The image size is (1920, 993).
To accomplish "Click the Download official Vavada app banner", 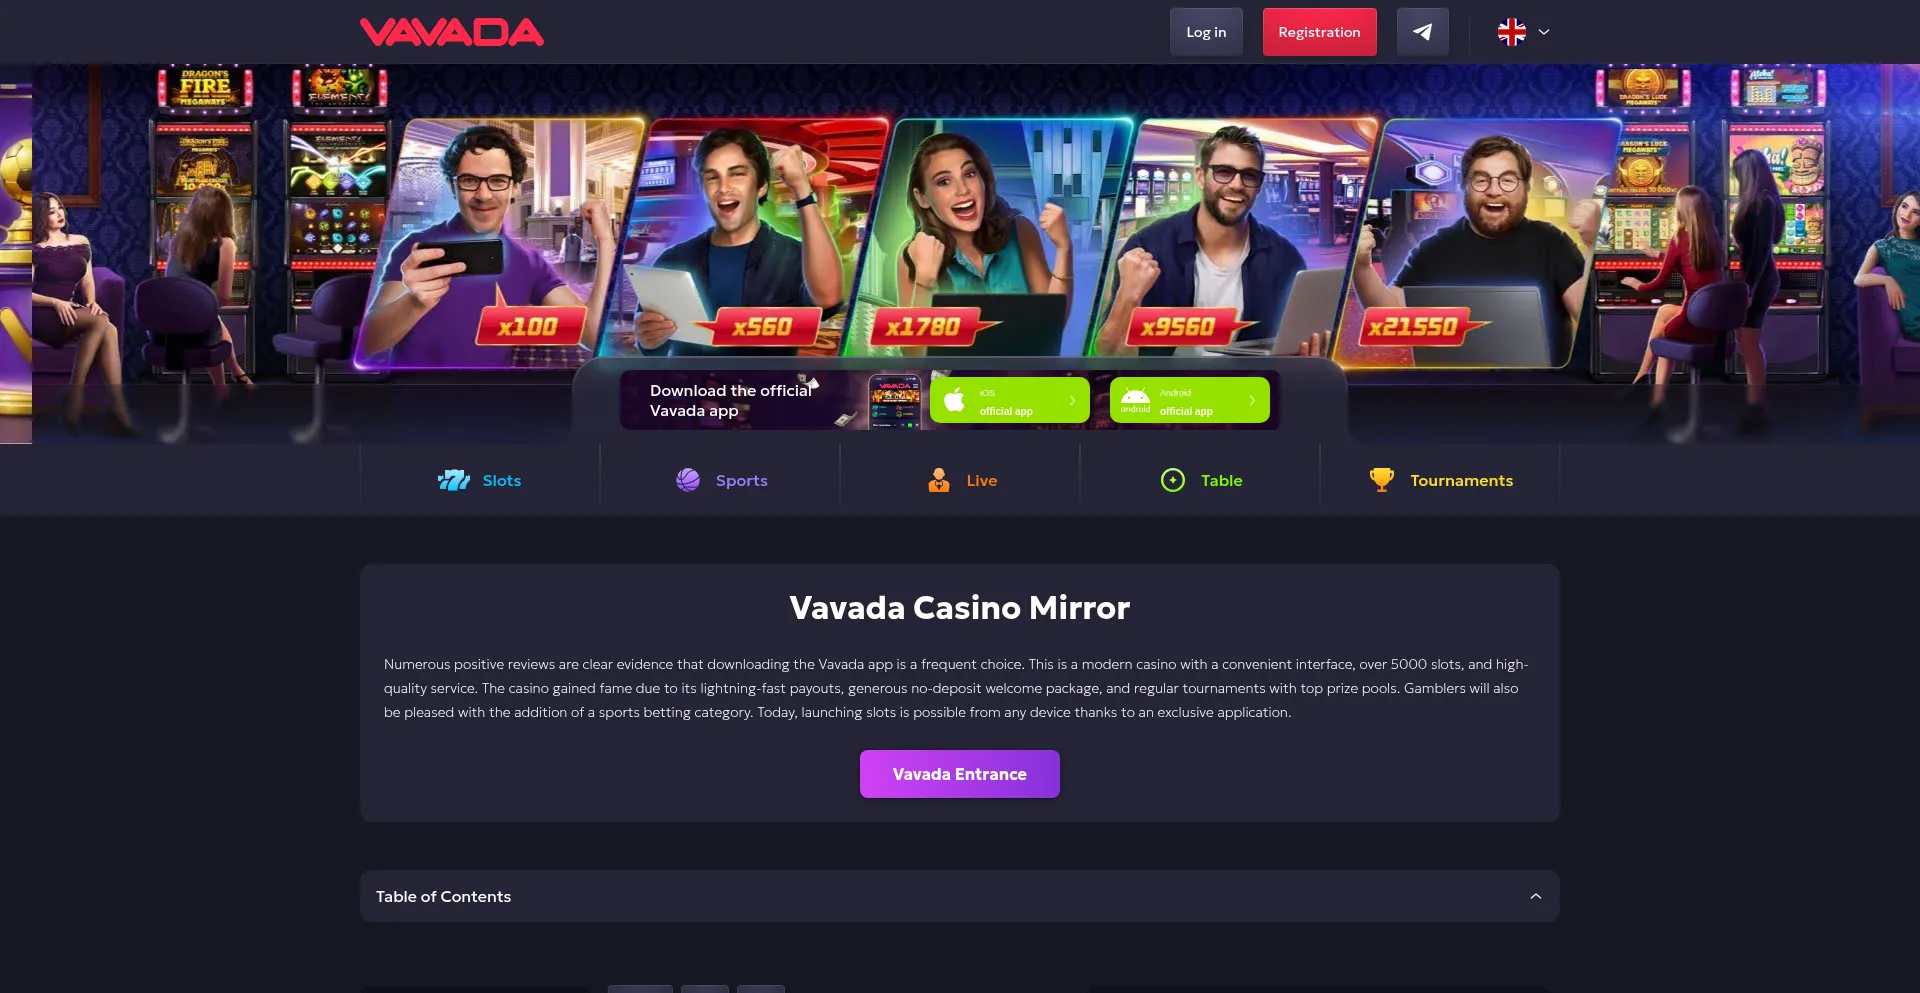I will pos(770,400).
